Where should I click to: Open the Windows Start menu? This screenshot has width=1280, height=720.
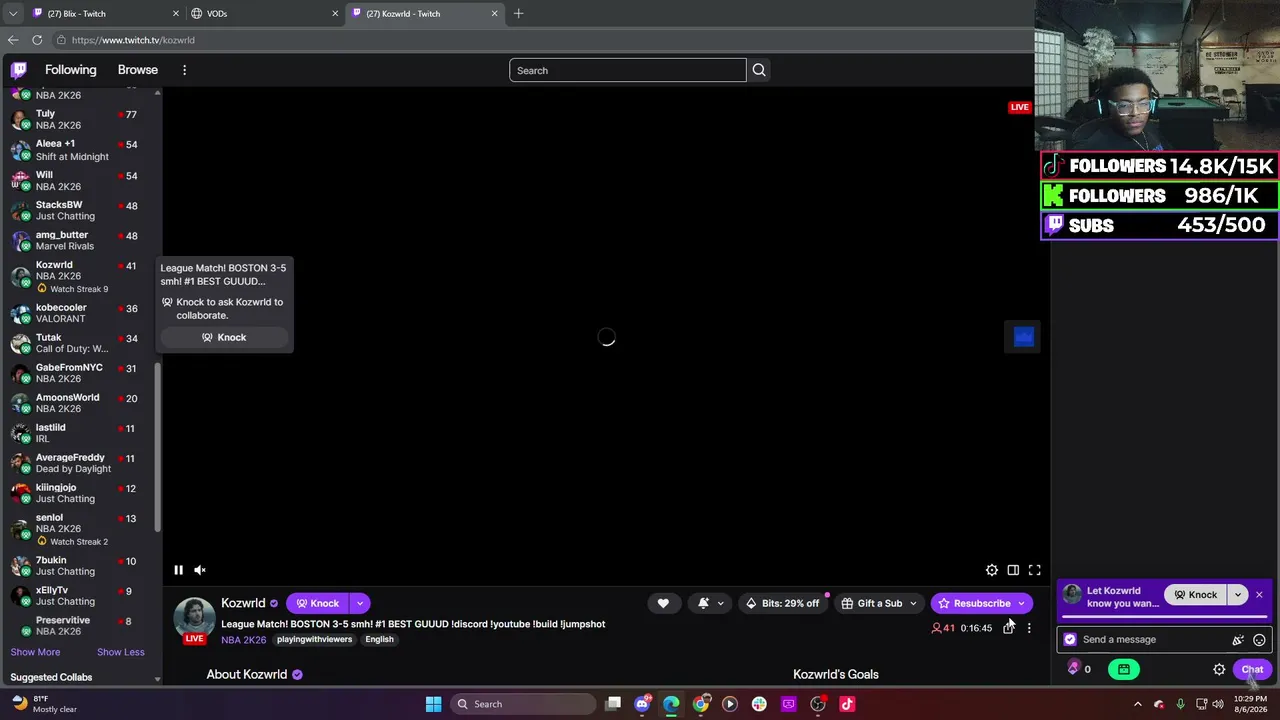coord(433,704)
